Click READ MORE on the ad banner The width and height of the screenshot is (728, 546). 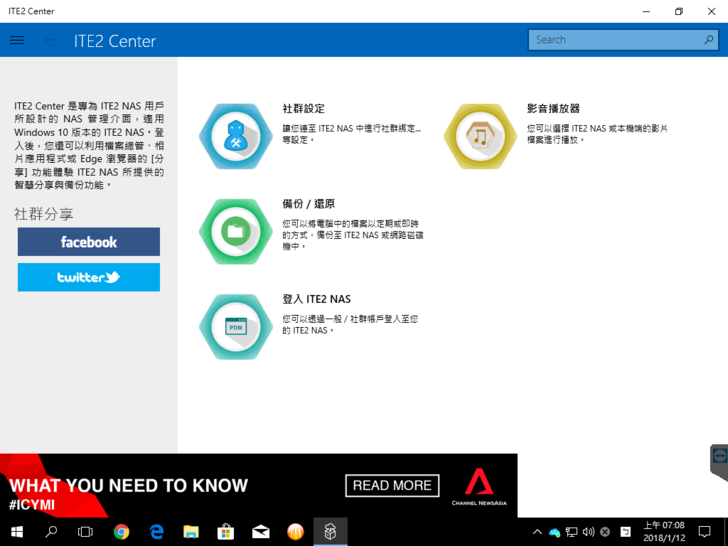392,485
